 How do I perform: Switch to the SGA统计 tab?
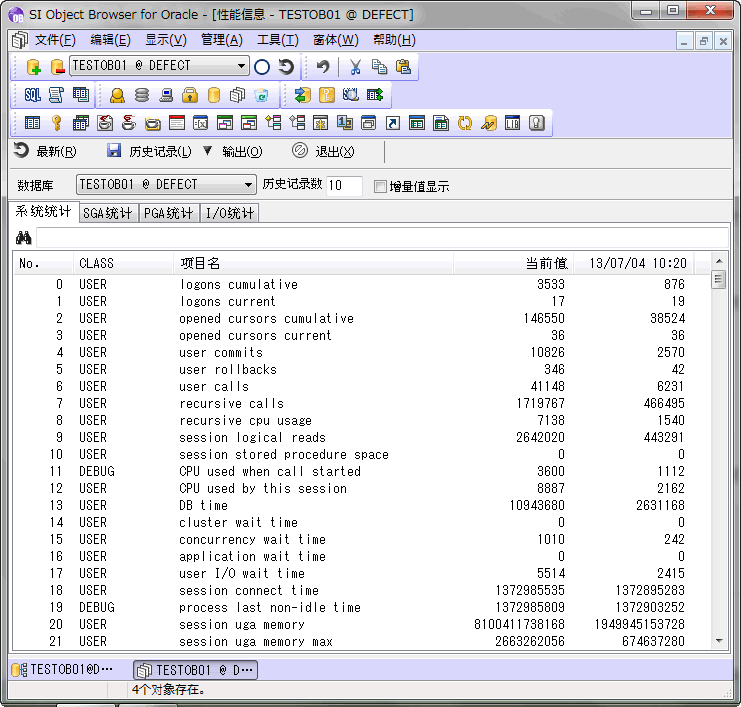tap(107, 213)
